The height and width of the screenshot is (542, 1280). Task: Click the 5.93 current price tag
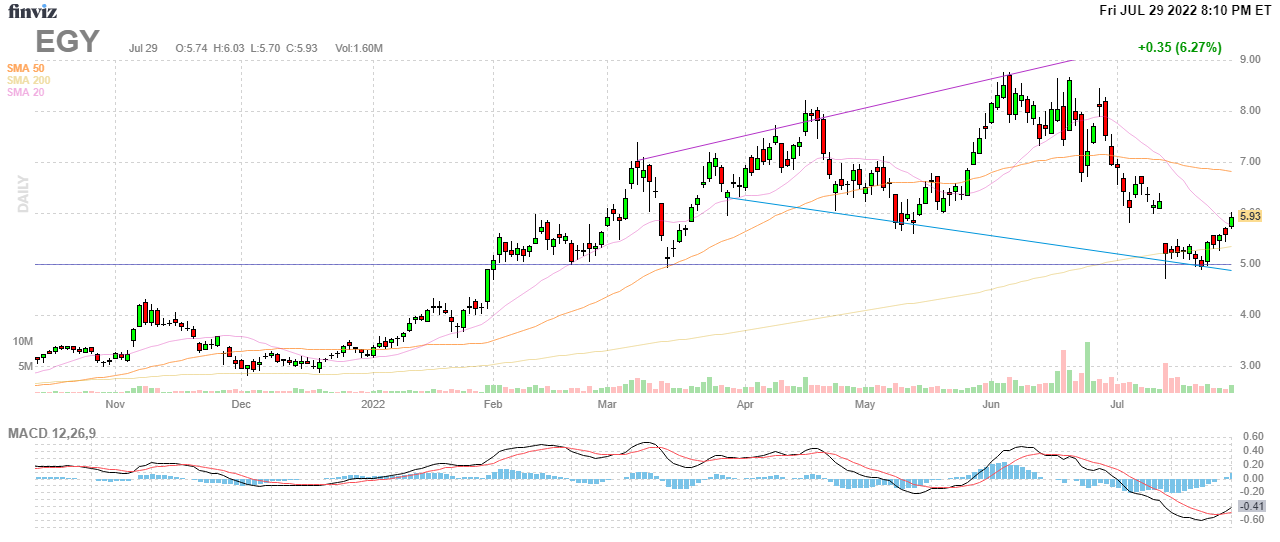pyautogui.click(x=1250, y=216)
